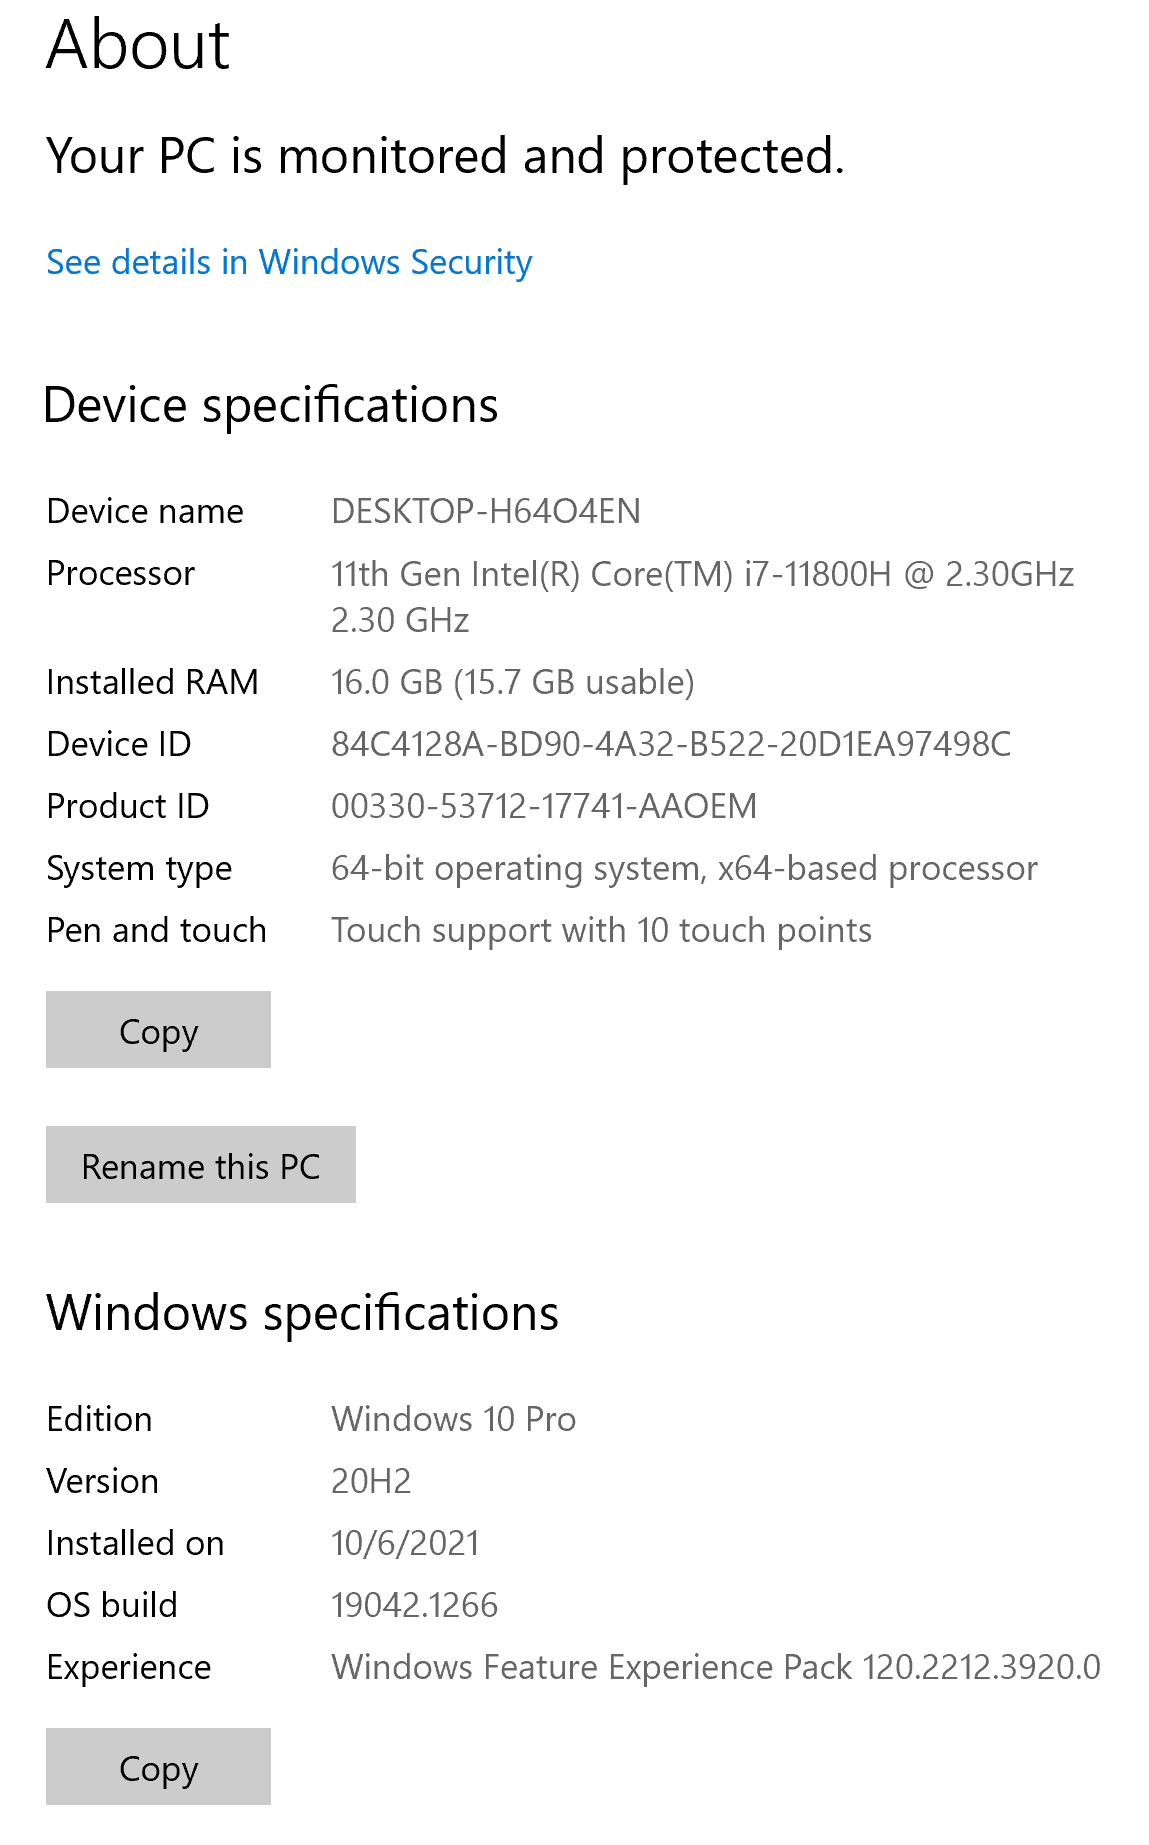1149x1845 pixels.
Task: Click the Device ID value starting 84C4128A
Action: pyautogui.click(x=671, y=744)
